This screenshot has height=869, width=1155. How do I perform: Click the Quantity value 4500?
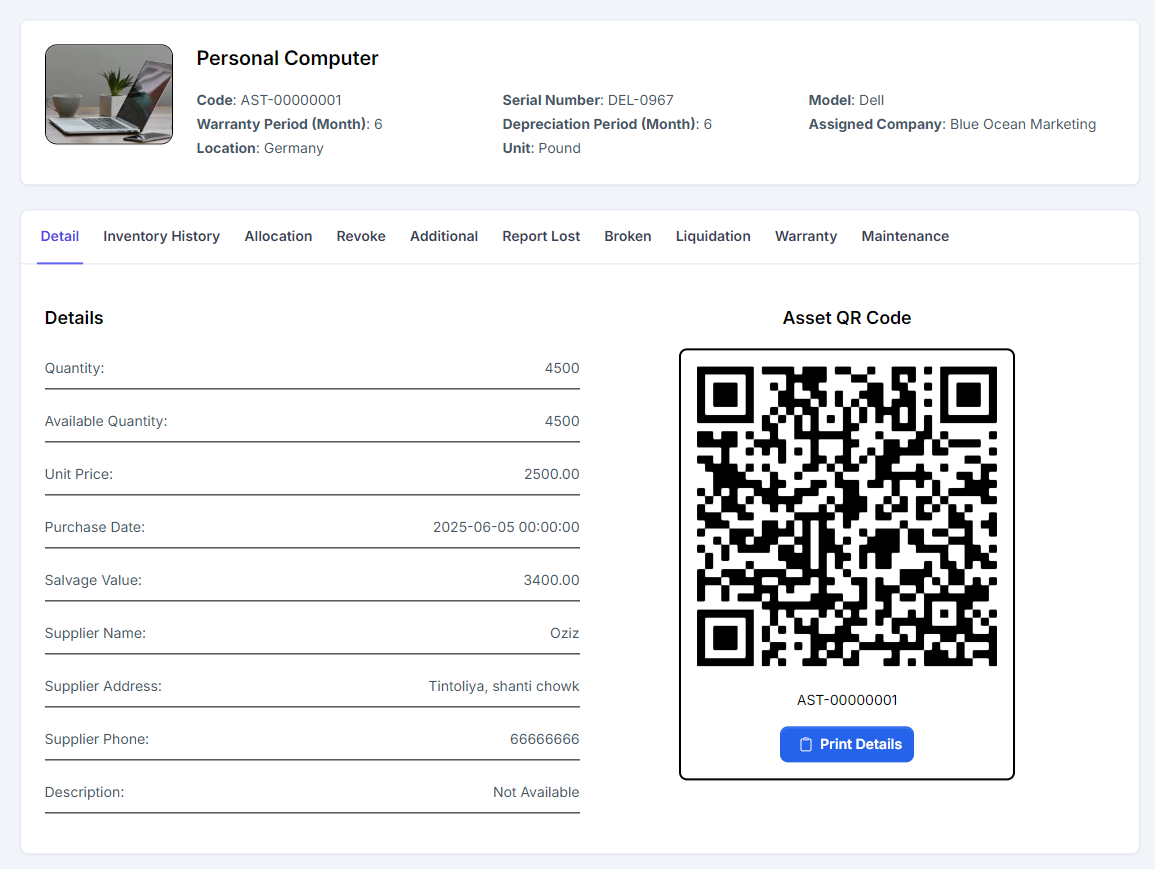[x=564, y=368]
